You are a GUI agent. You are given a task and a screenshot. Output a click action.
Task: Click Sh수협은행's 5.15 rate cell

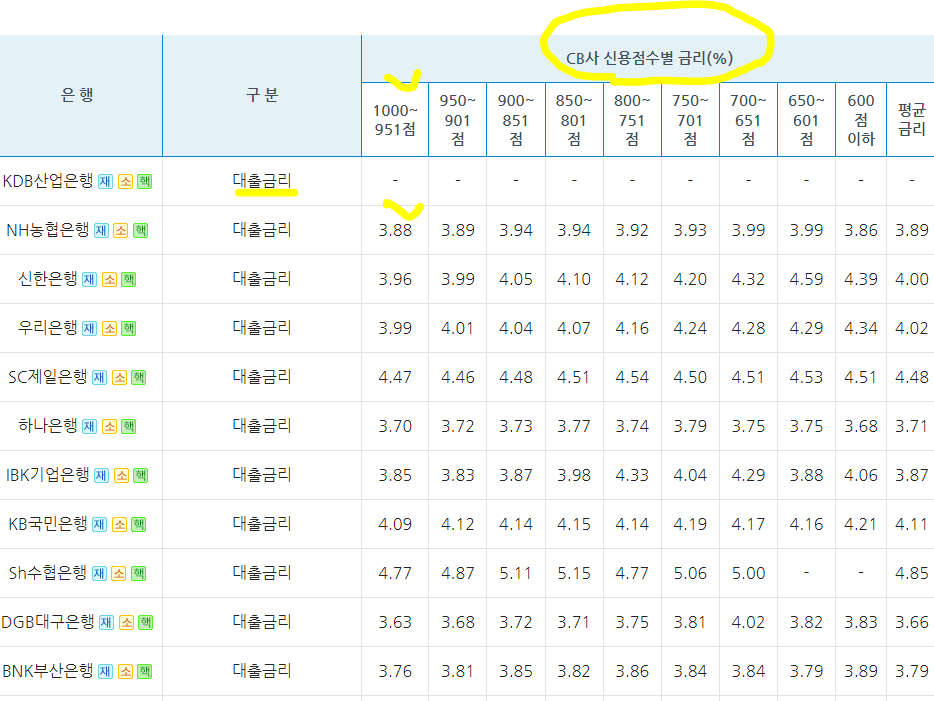point(574,574)
